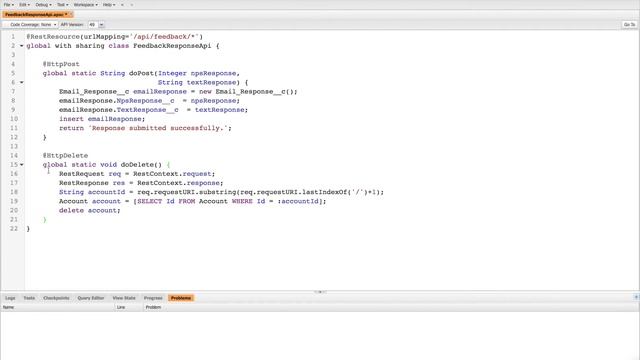Screen dimensions: 640x360
Task: Click the FeedbackResponseApi class name
Action: pos(172,46)
